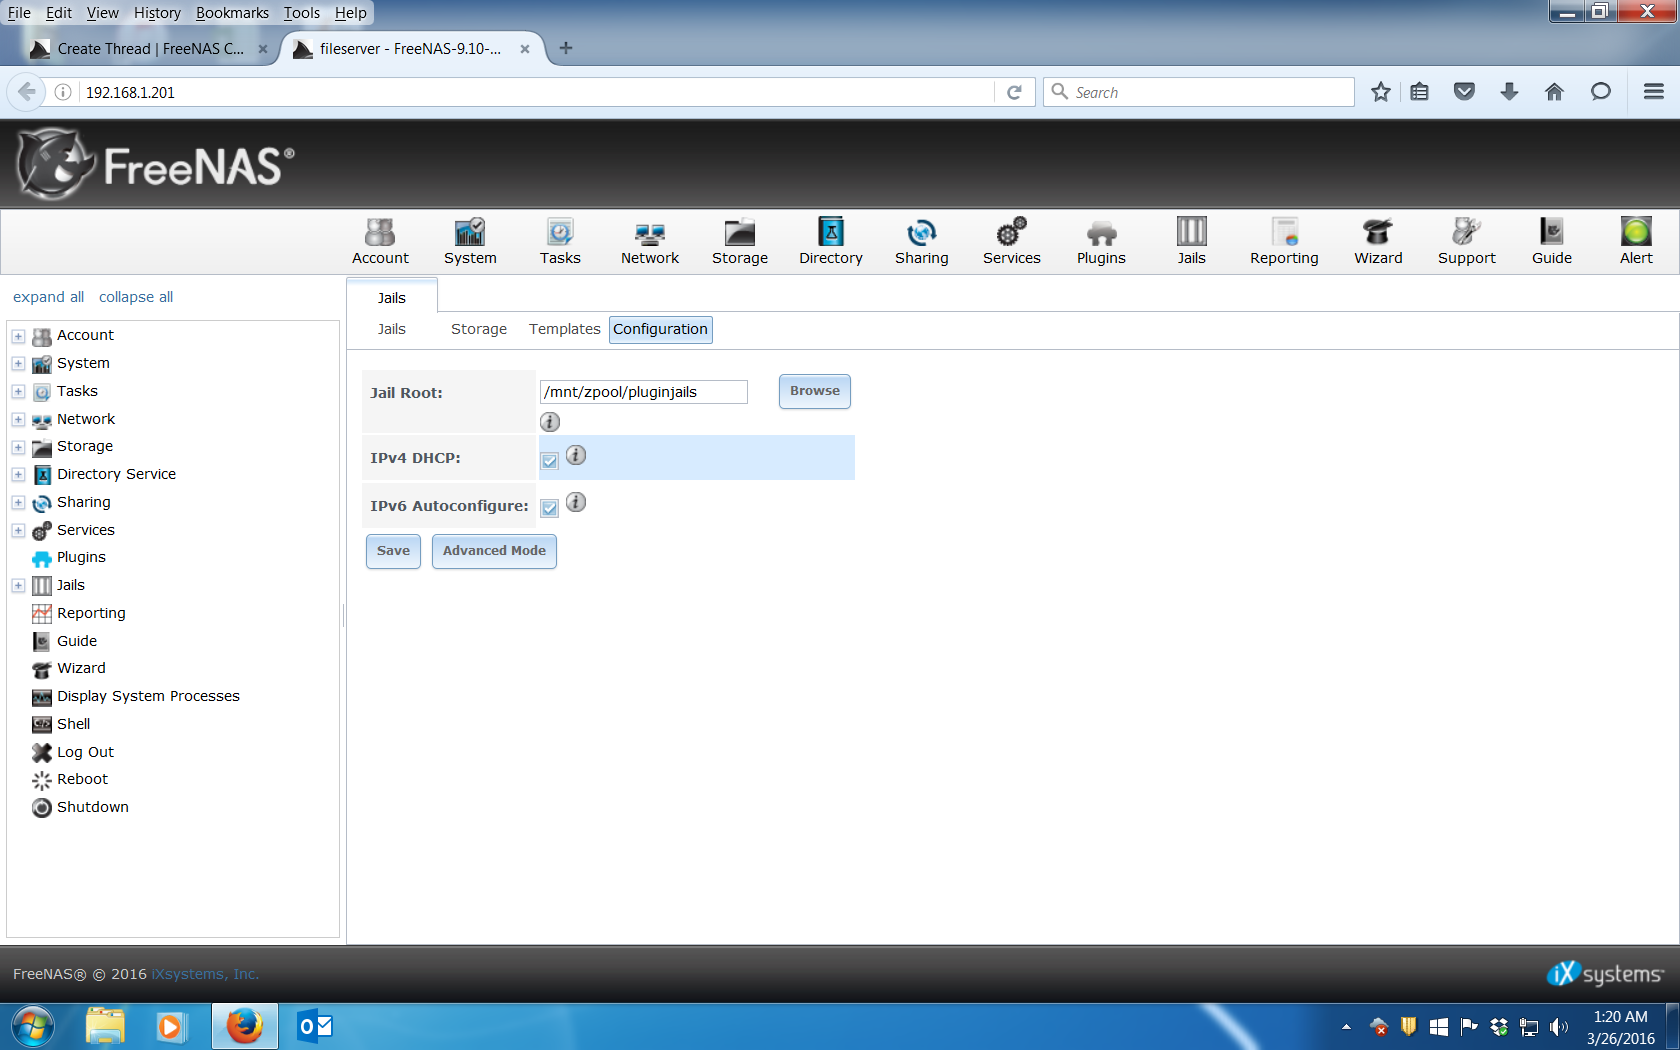Image resolution: width=1680 pixels, height=1050 pixels.
Task: Launch the Wizard from the toolbar
Action: click(1378, 242)
